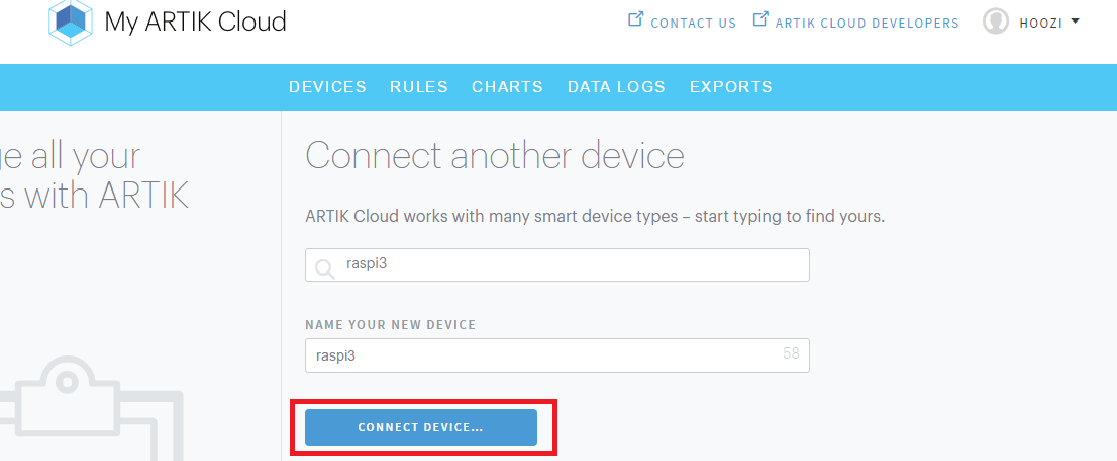
Task: Click the My ARTIK Cloud title
Action: pos(195,22)
